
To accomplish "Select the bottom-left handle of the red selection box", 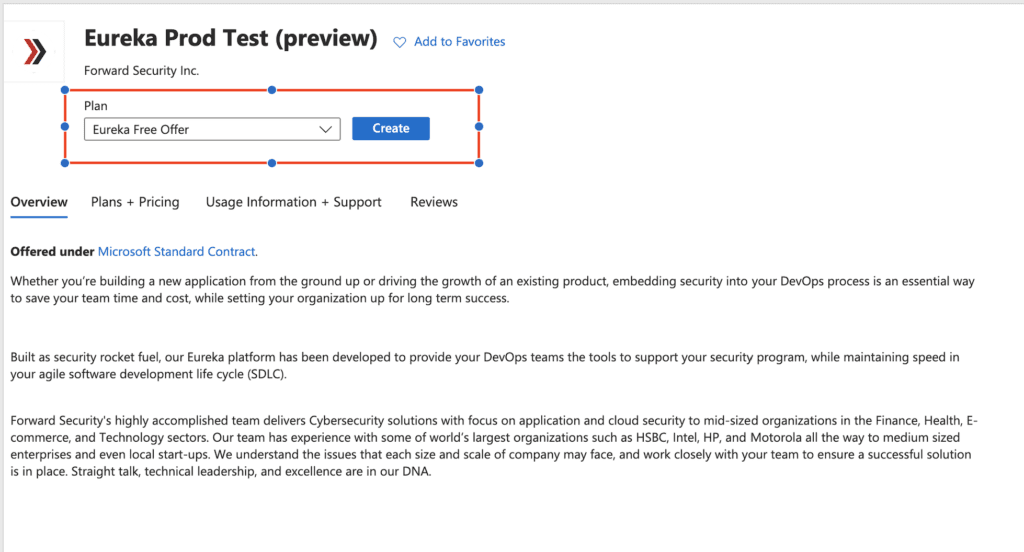I will tap(65, 163).
